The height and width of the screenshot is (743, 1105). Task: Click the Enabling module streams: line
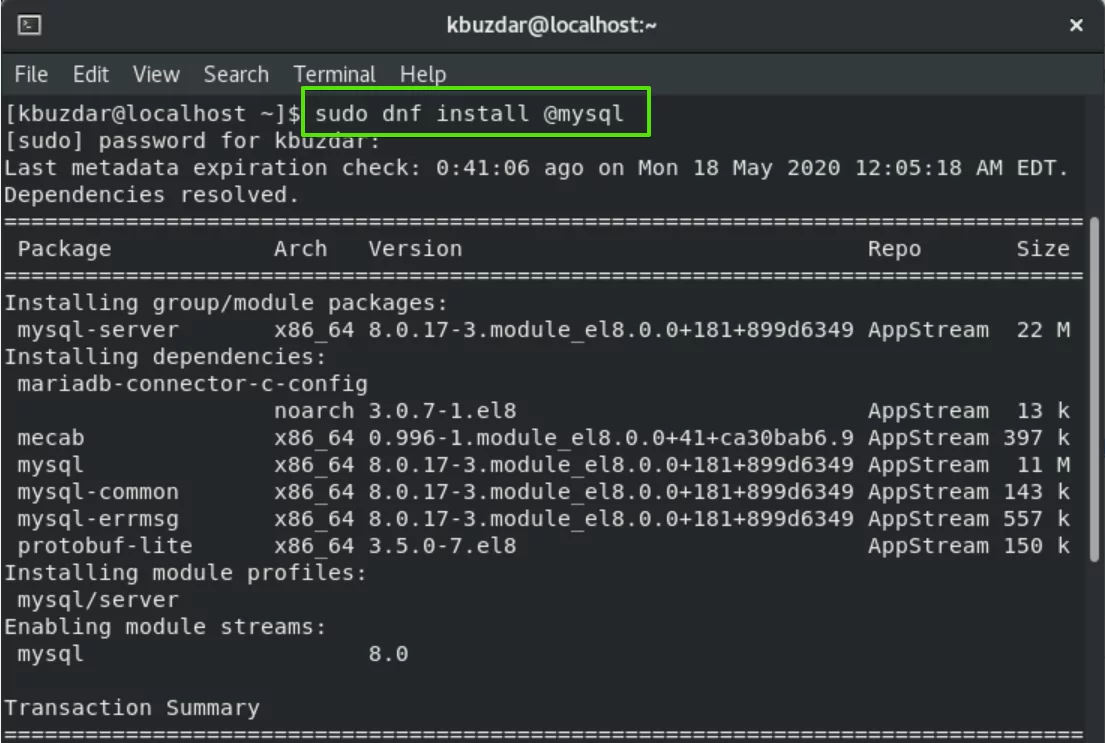pyautogui.click(x=166, y=627)
